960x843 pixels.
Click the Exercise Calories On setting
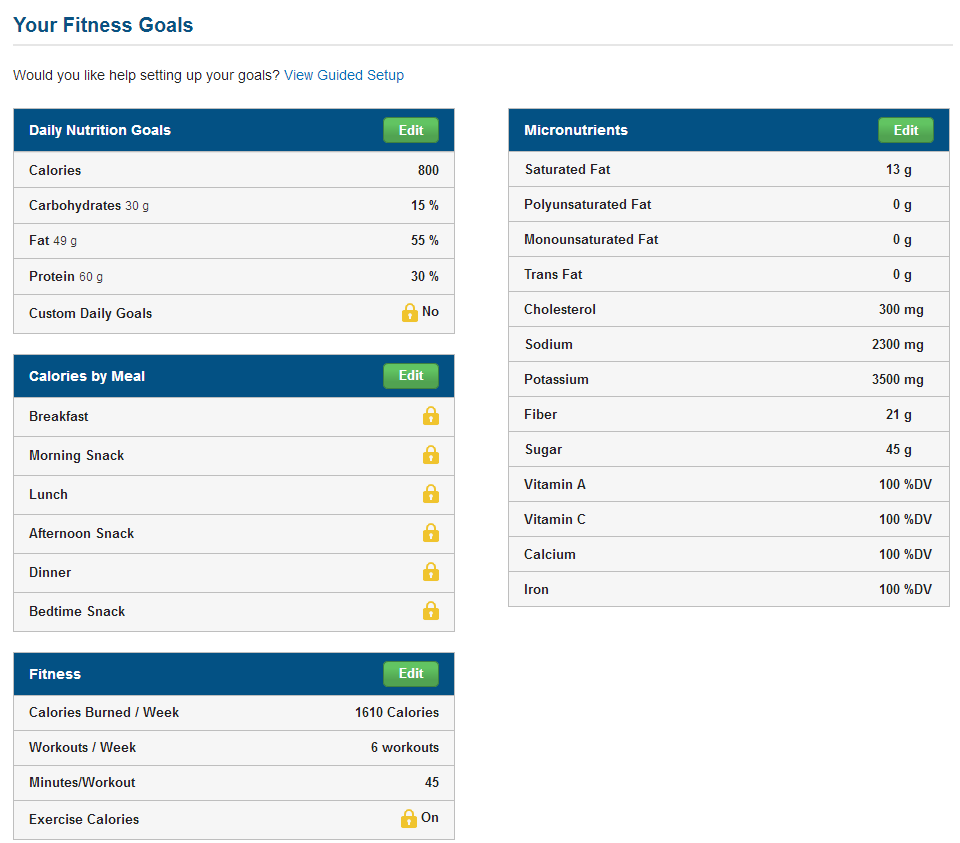(430, 817)
